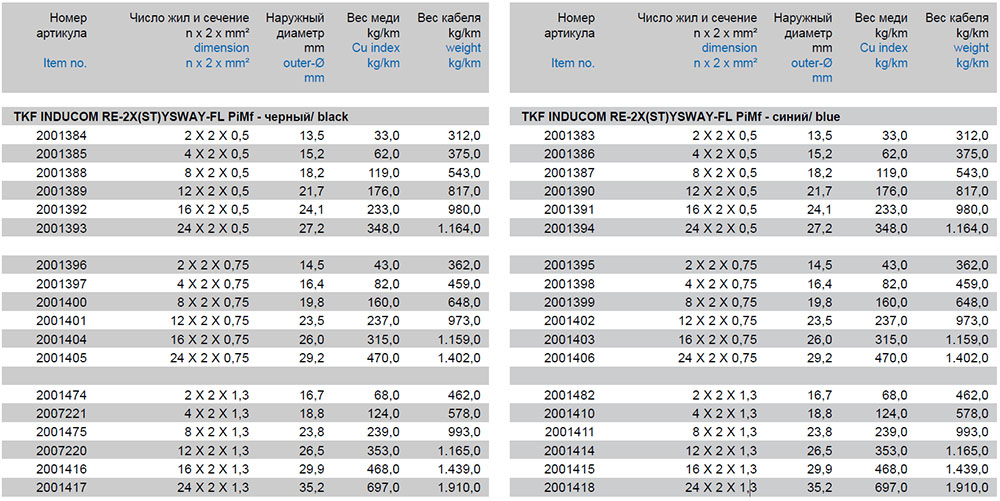This screenshot has height=501, width=1000.
Task: Click the blue cable section title
Action: [x=681, y=117]
